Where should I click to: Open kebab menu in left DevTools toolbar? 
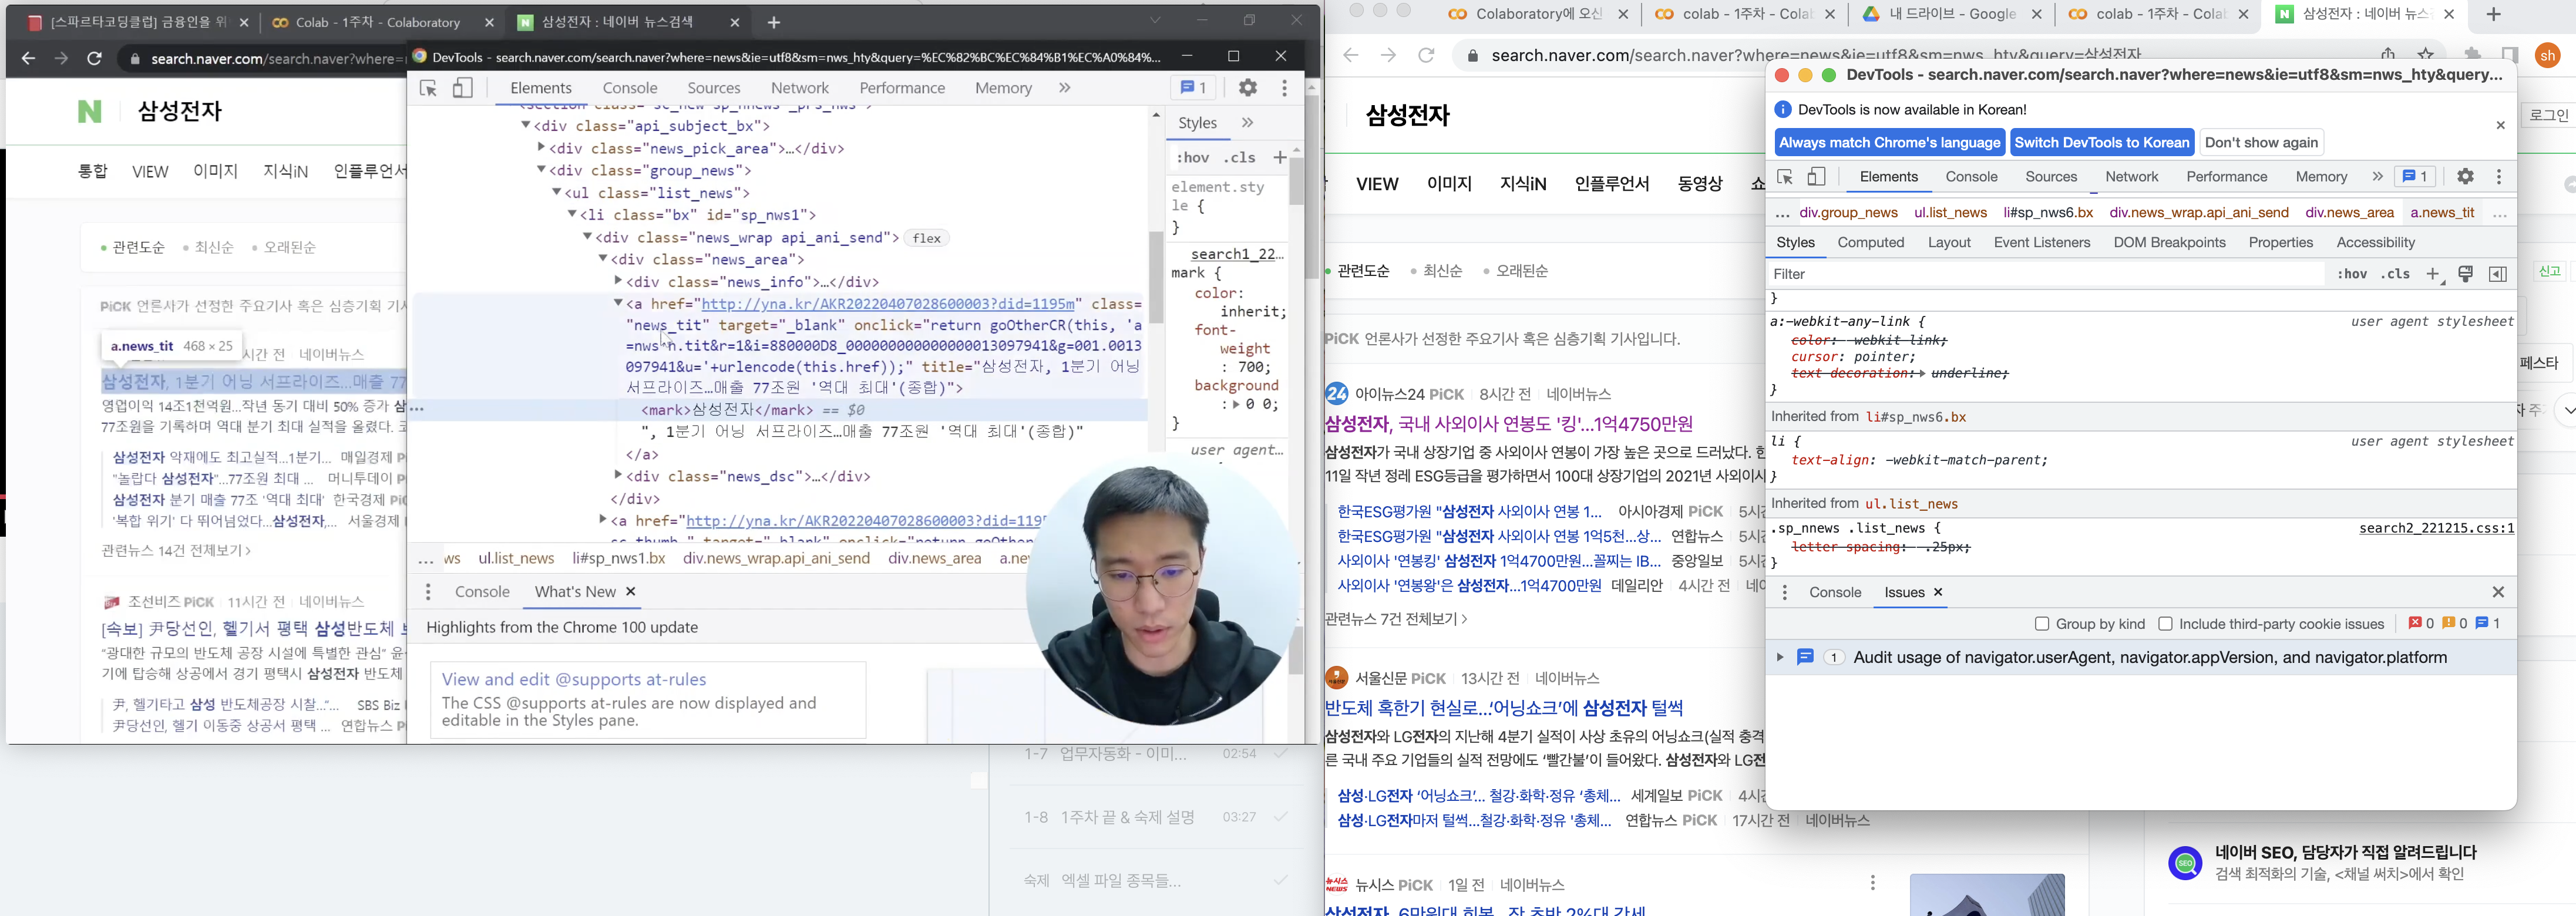1284,88
